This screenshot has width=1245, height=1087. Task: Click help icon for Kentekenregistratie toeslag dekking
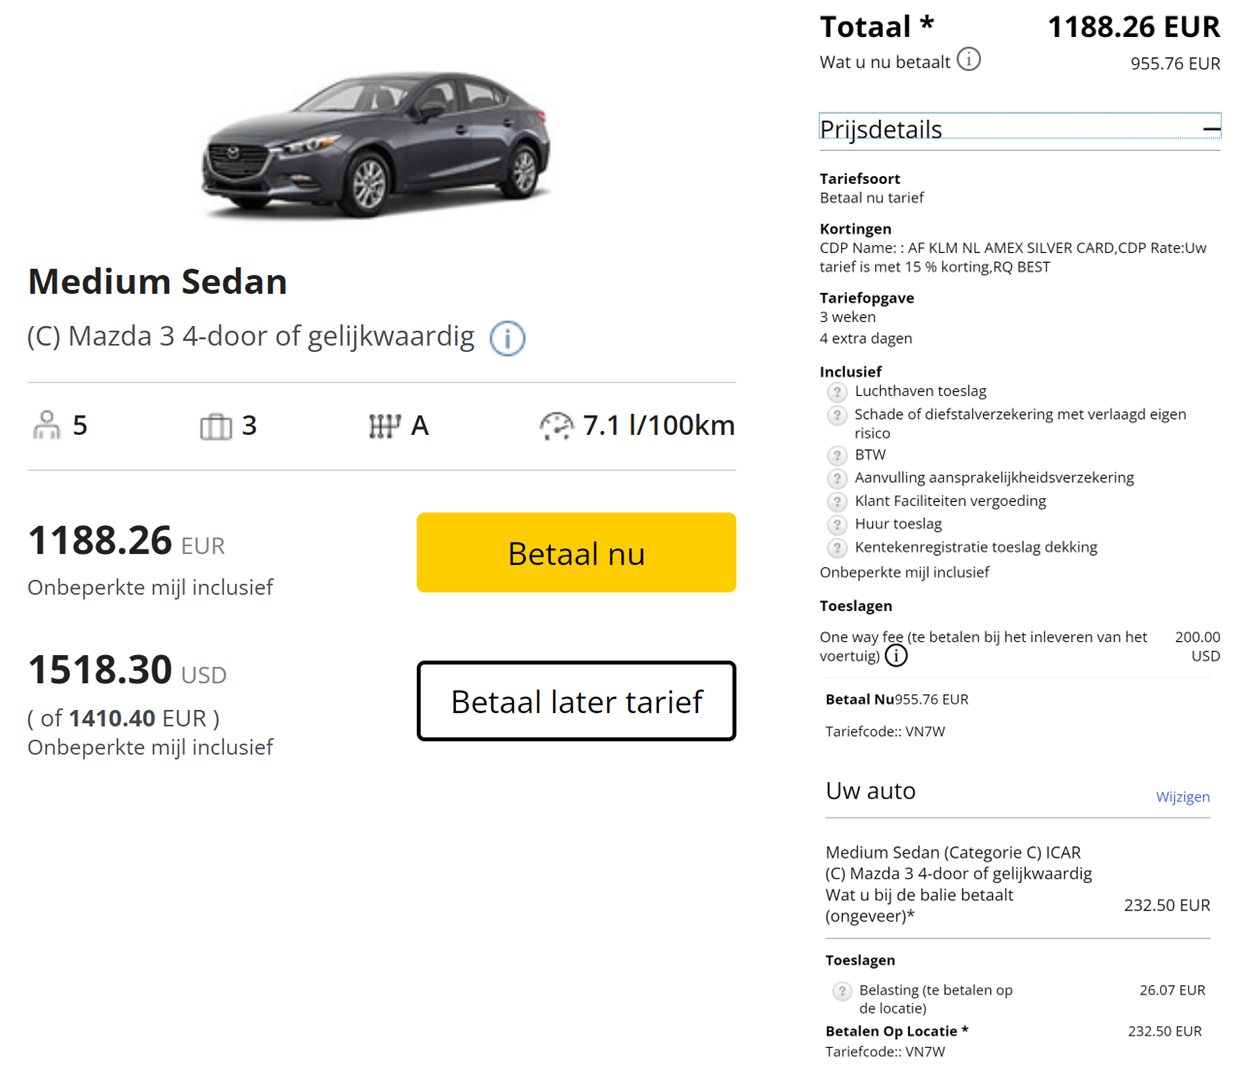point(837,548)
